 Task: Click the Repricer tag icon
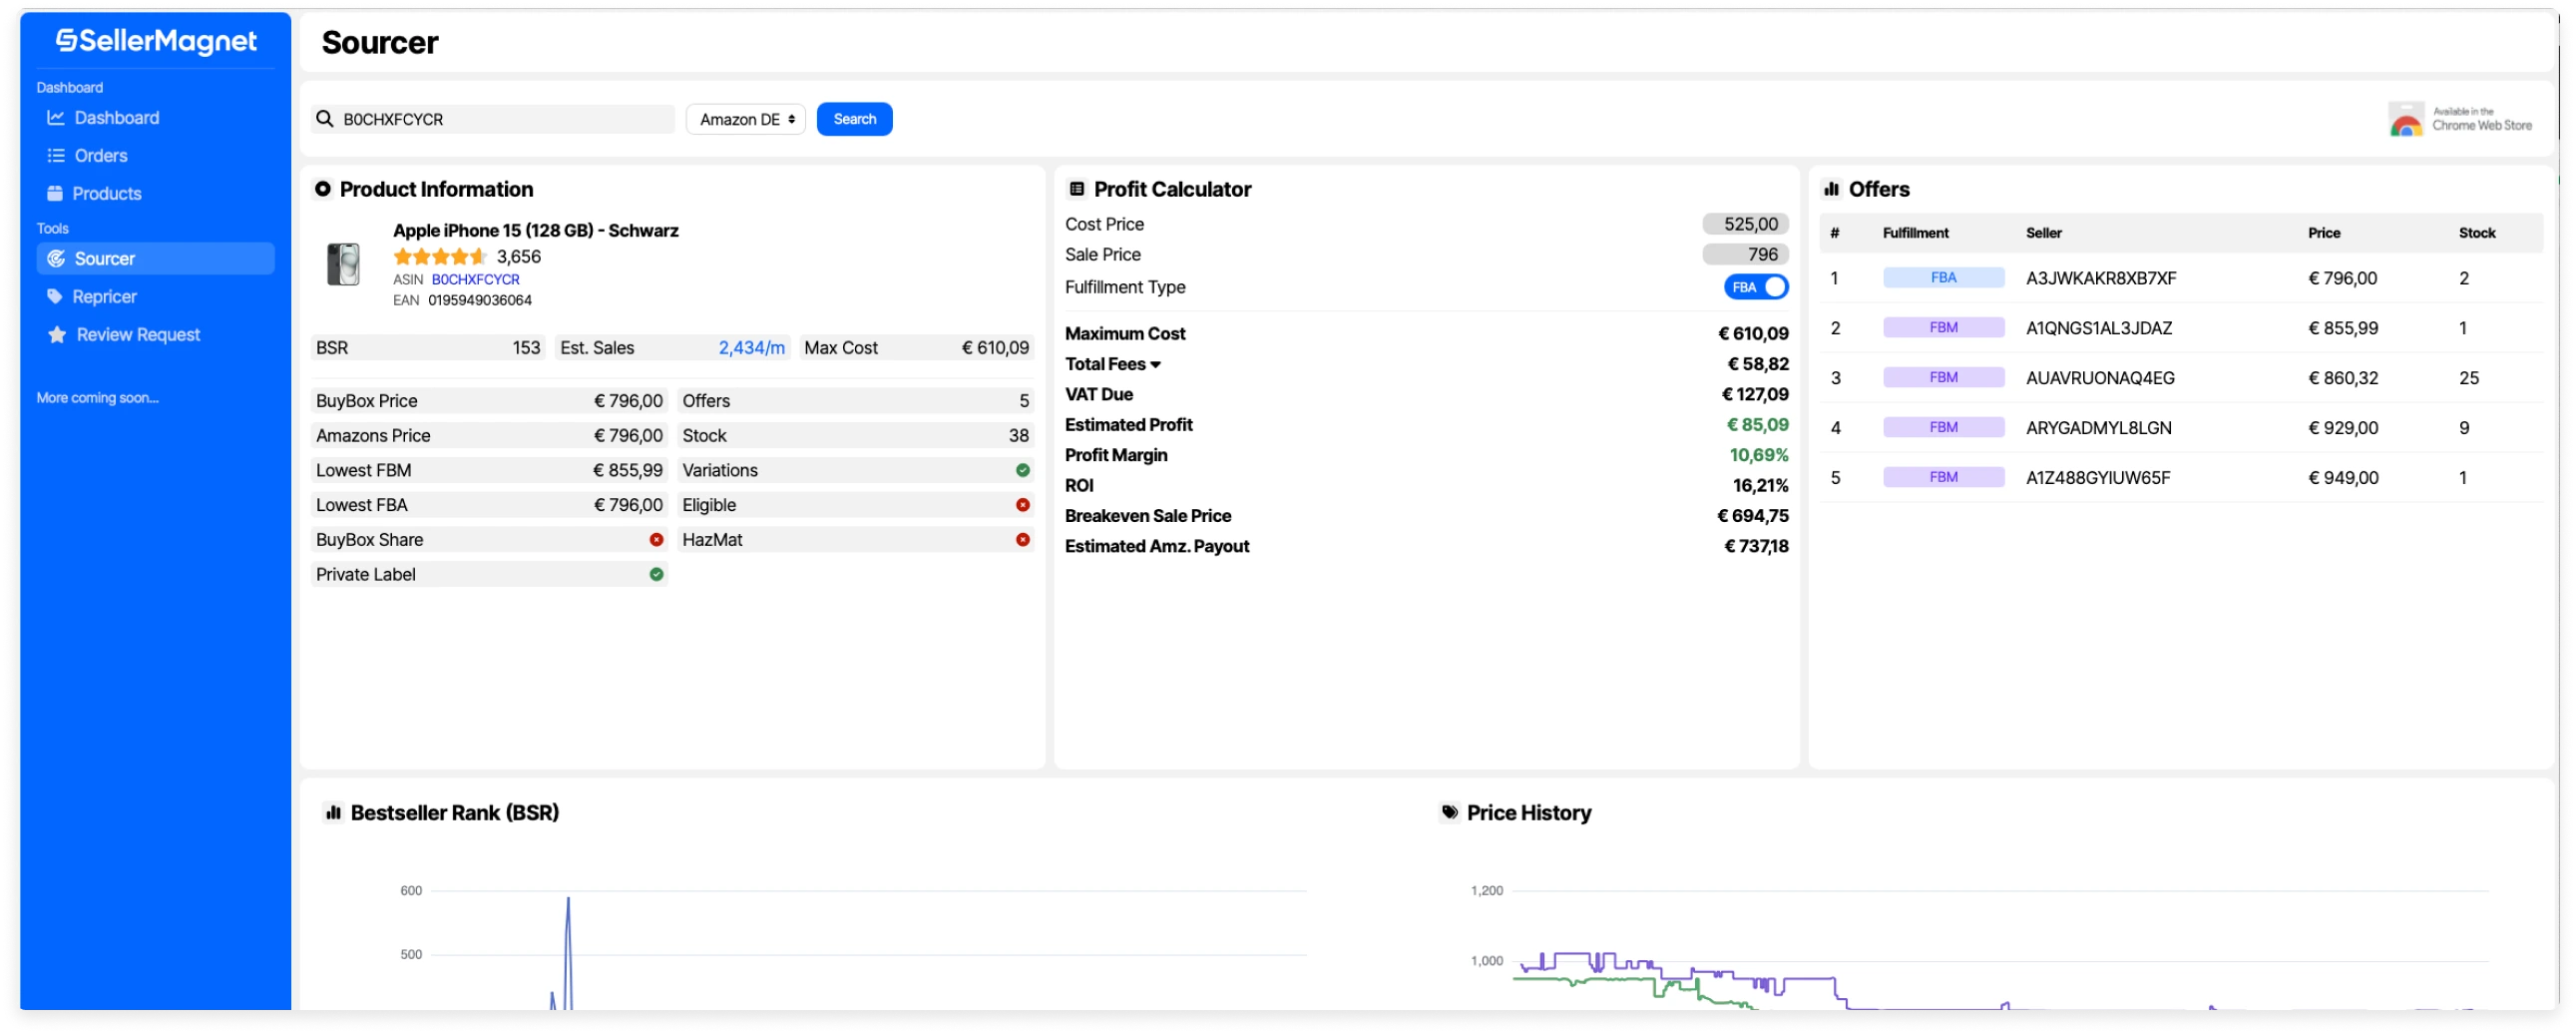(55, 297)
